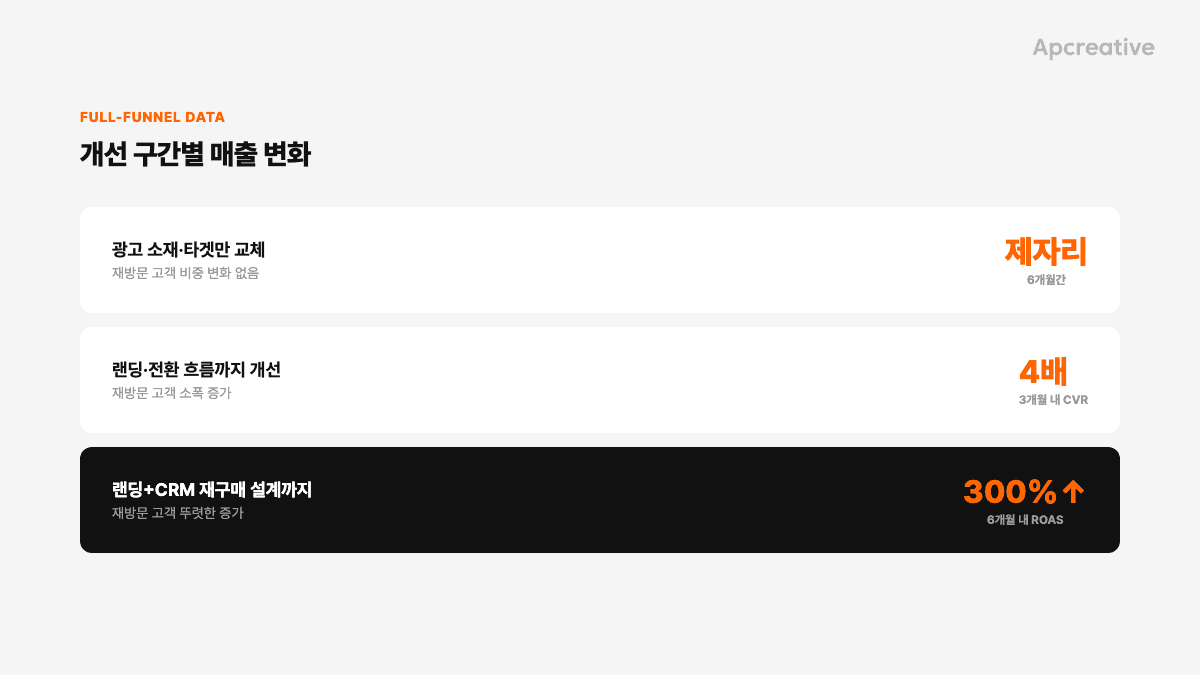
Task: Click the subtitle 재방문 고객 소폭 증가
Action: pyautogui.click(x=171, y=392)
